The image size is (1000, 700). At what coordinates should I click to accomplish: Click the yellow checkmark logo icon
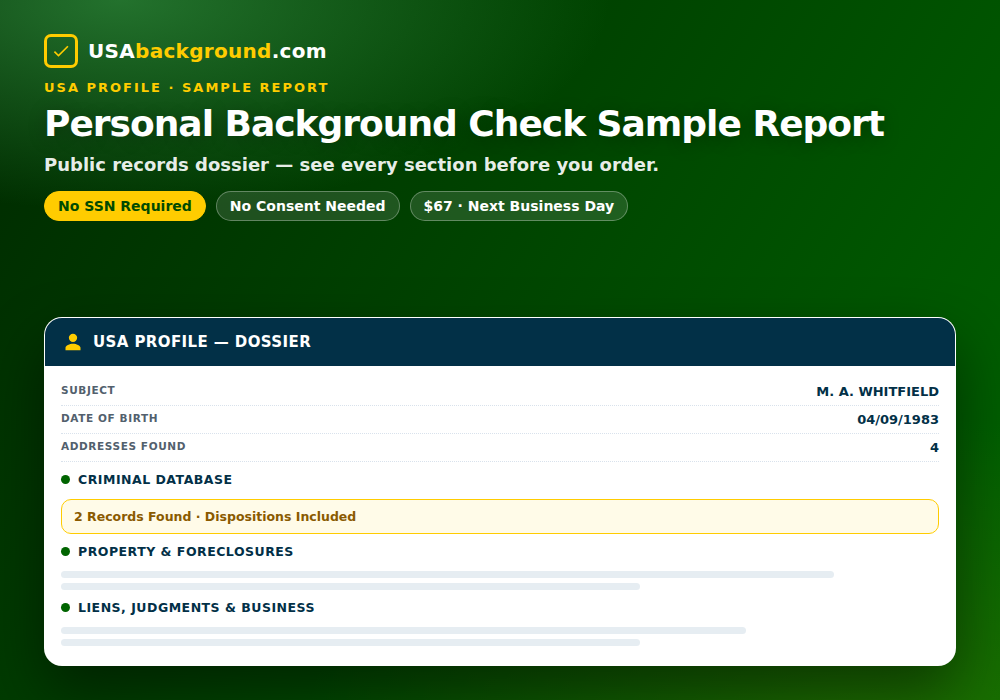tap(61, 51)
